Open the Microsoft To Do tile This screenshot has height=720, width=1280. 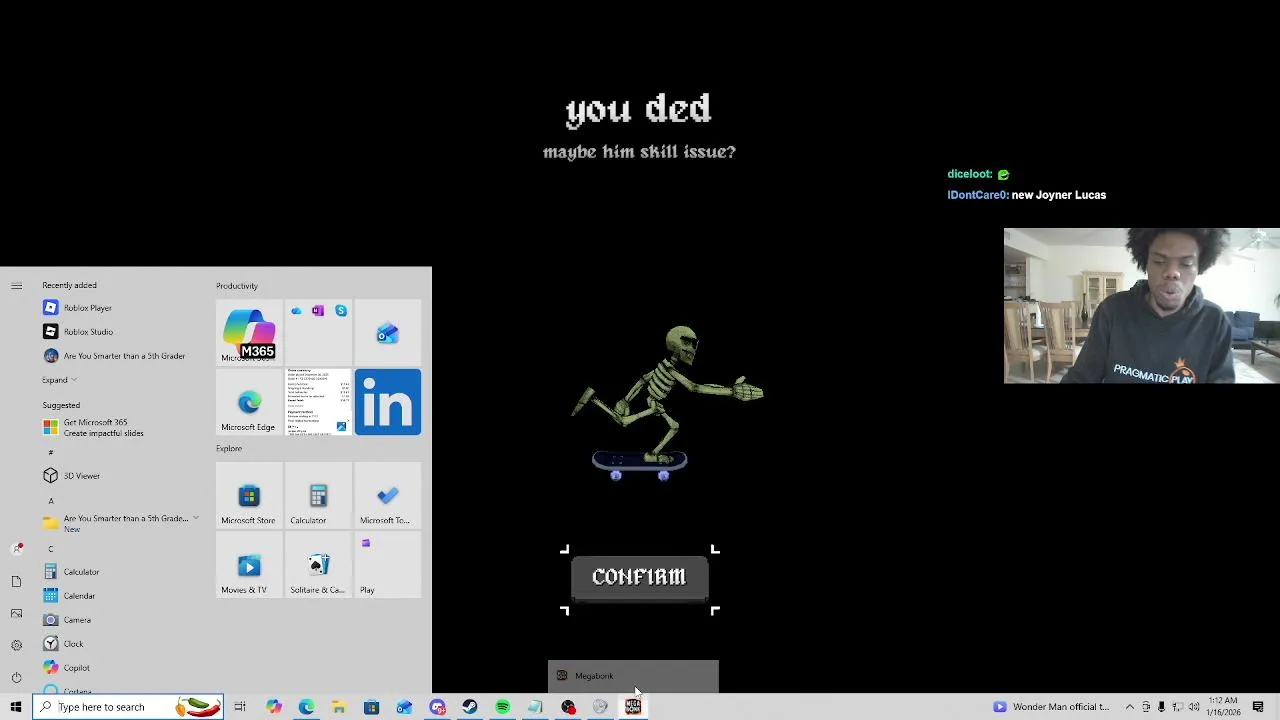388,495
